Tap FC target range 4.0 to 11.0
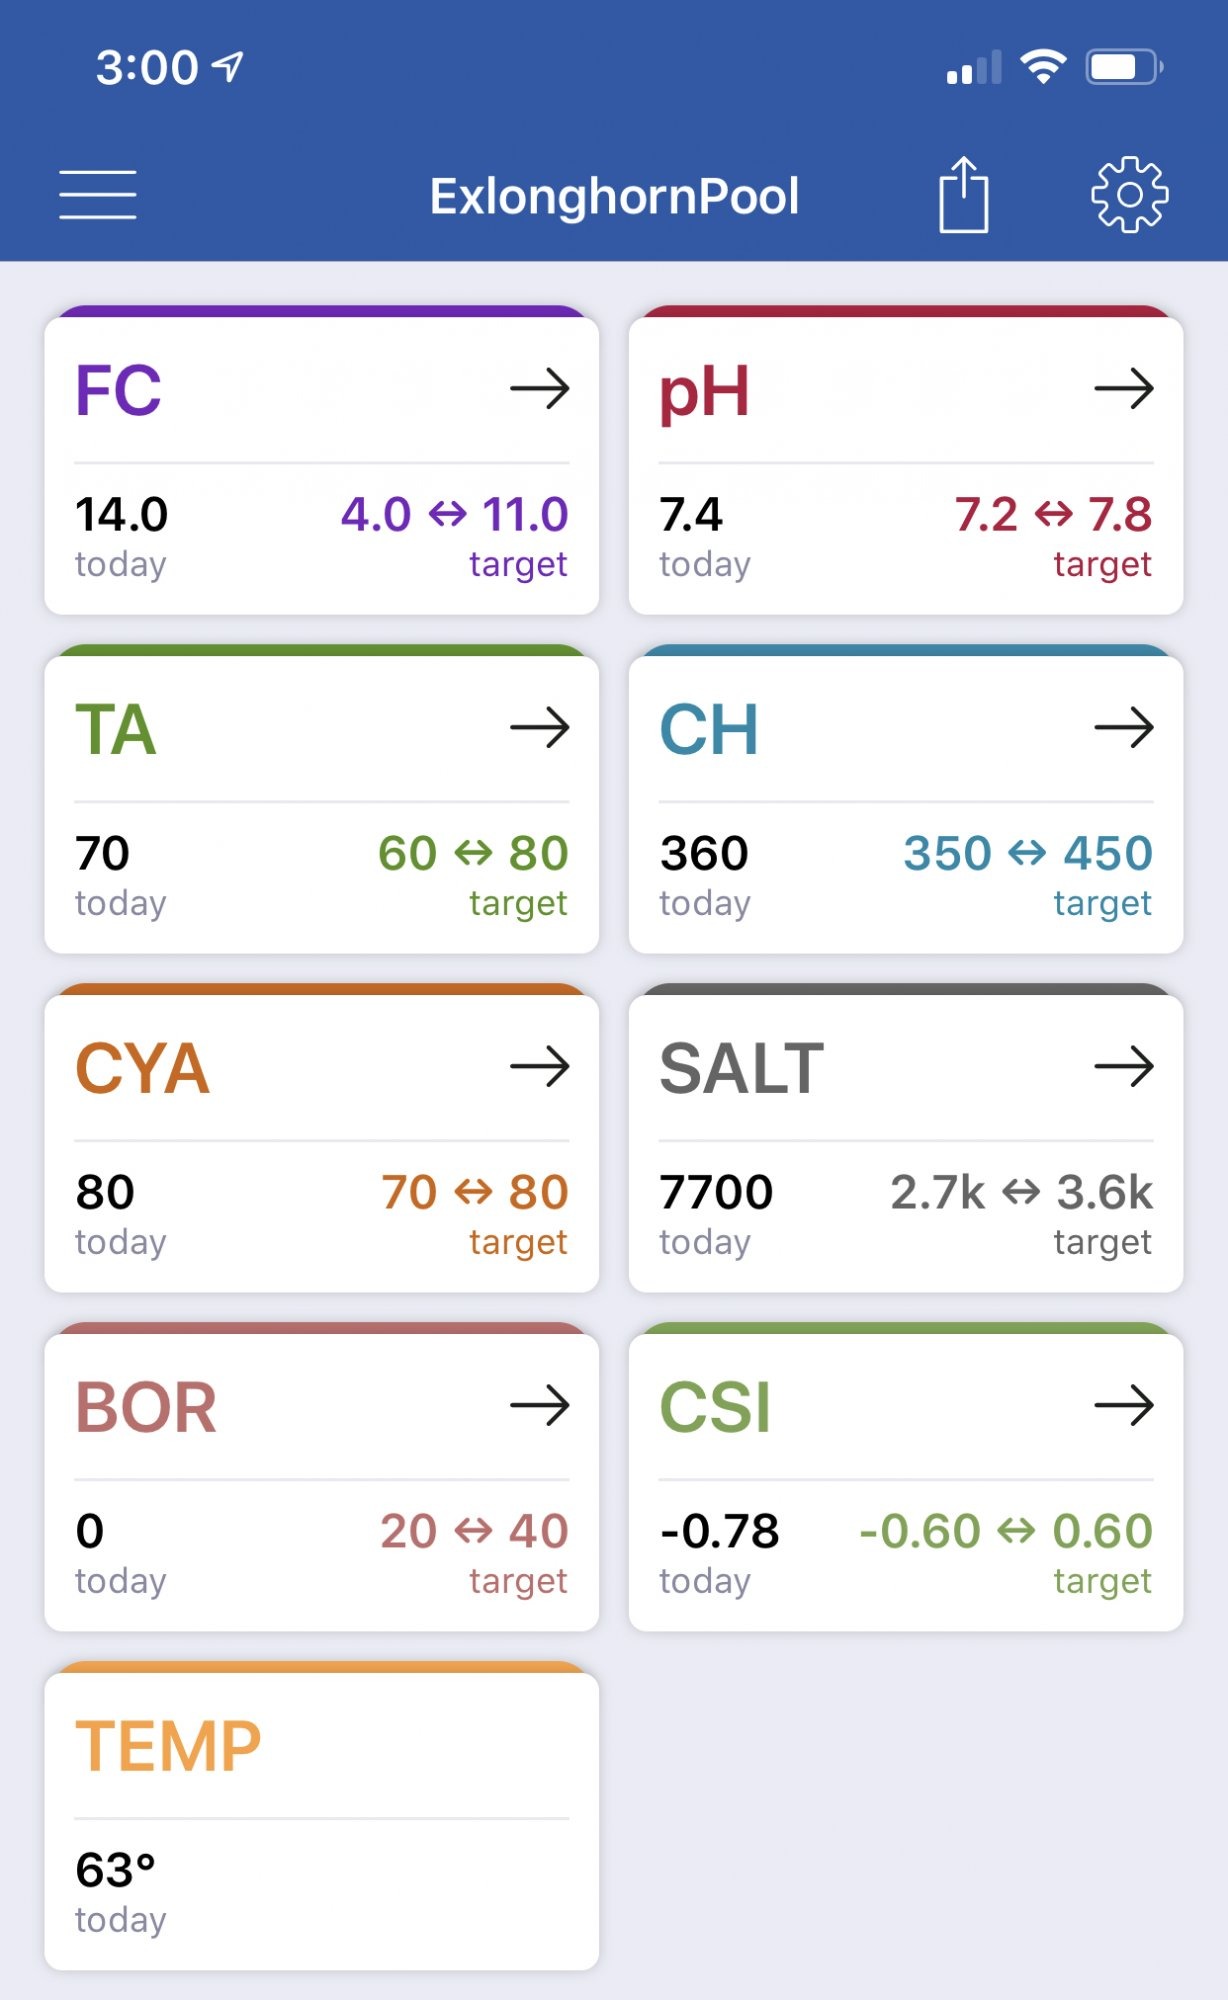The image size is (1228, 2000). tap(455, 514)
